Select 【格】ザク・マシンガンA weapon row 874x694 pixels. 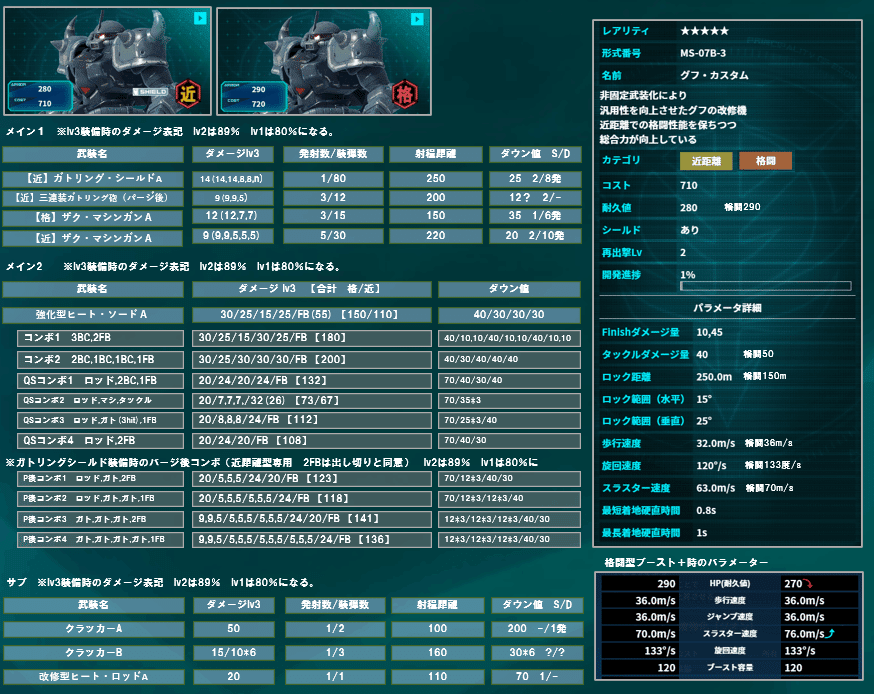point(292,216)
